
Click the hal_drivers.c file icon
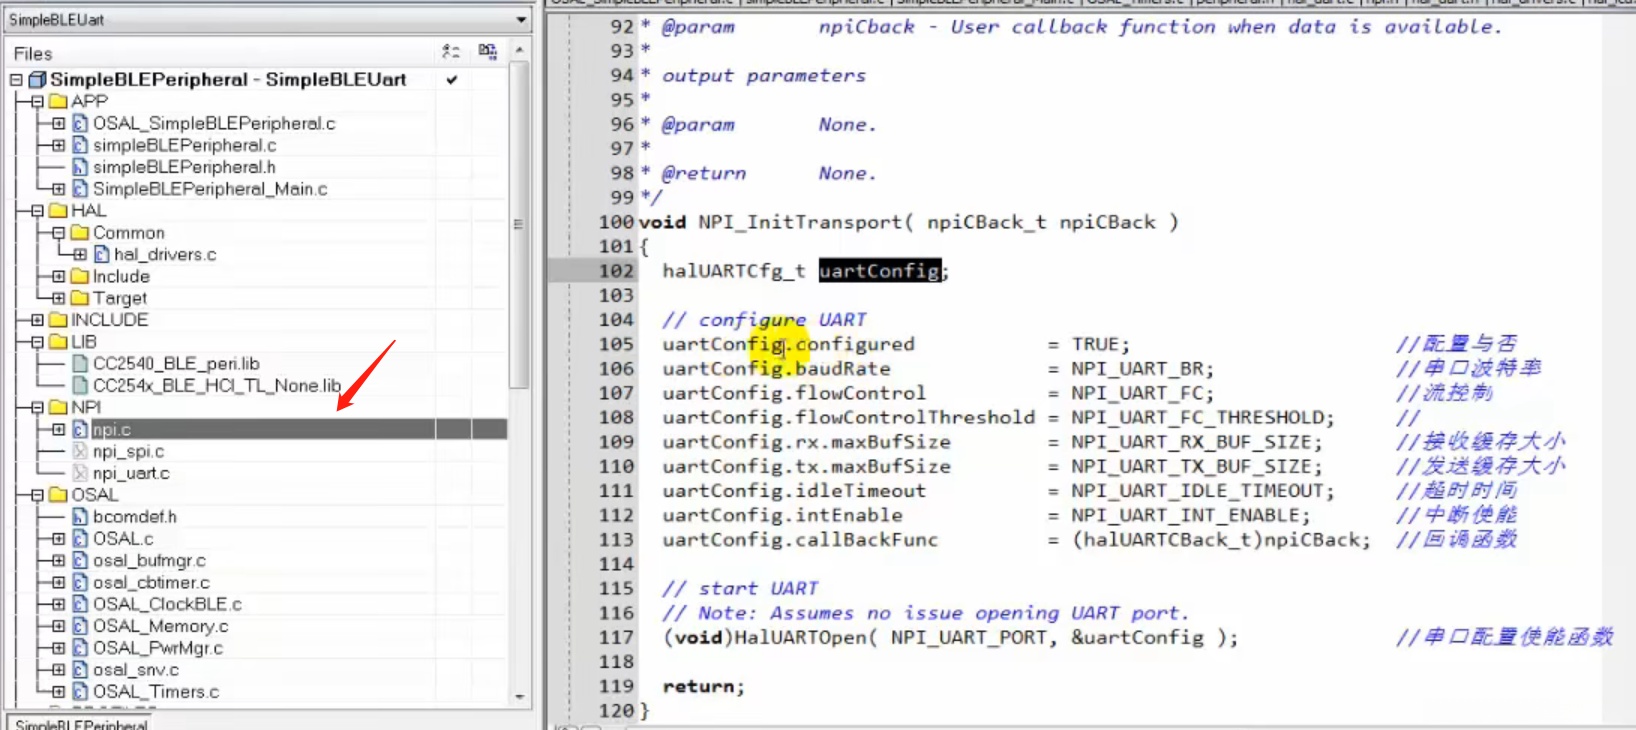click(102, 254)
